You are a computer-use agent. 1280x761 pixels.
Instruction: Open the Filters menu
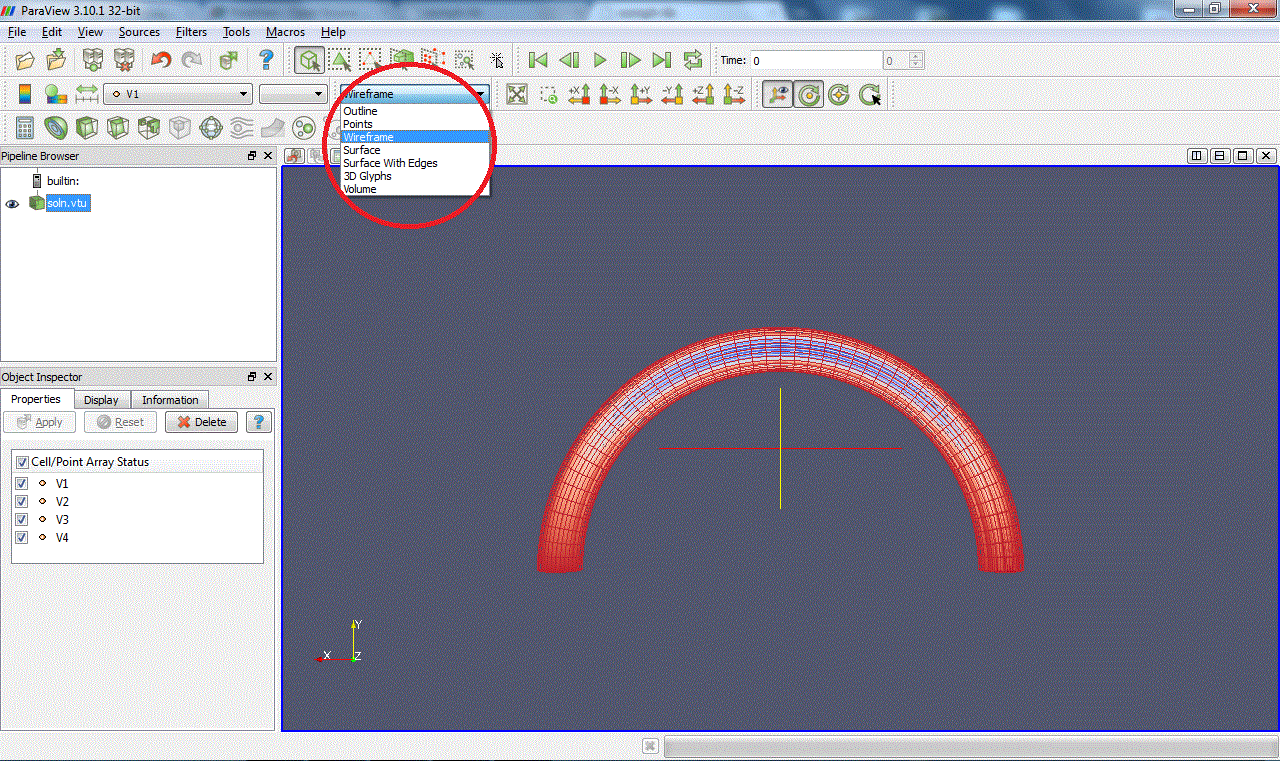point(191,32)
